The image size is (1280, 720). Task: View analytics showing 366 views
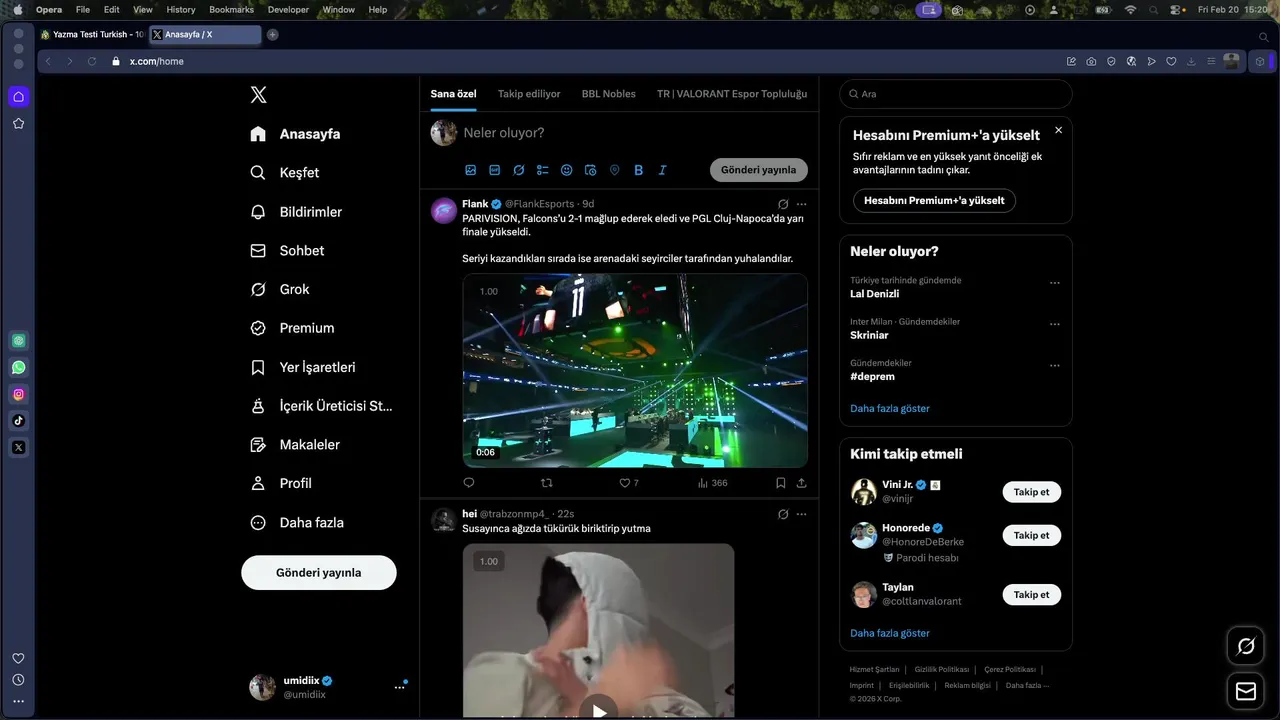(x=712, y=483)
